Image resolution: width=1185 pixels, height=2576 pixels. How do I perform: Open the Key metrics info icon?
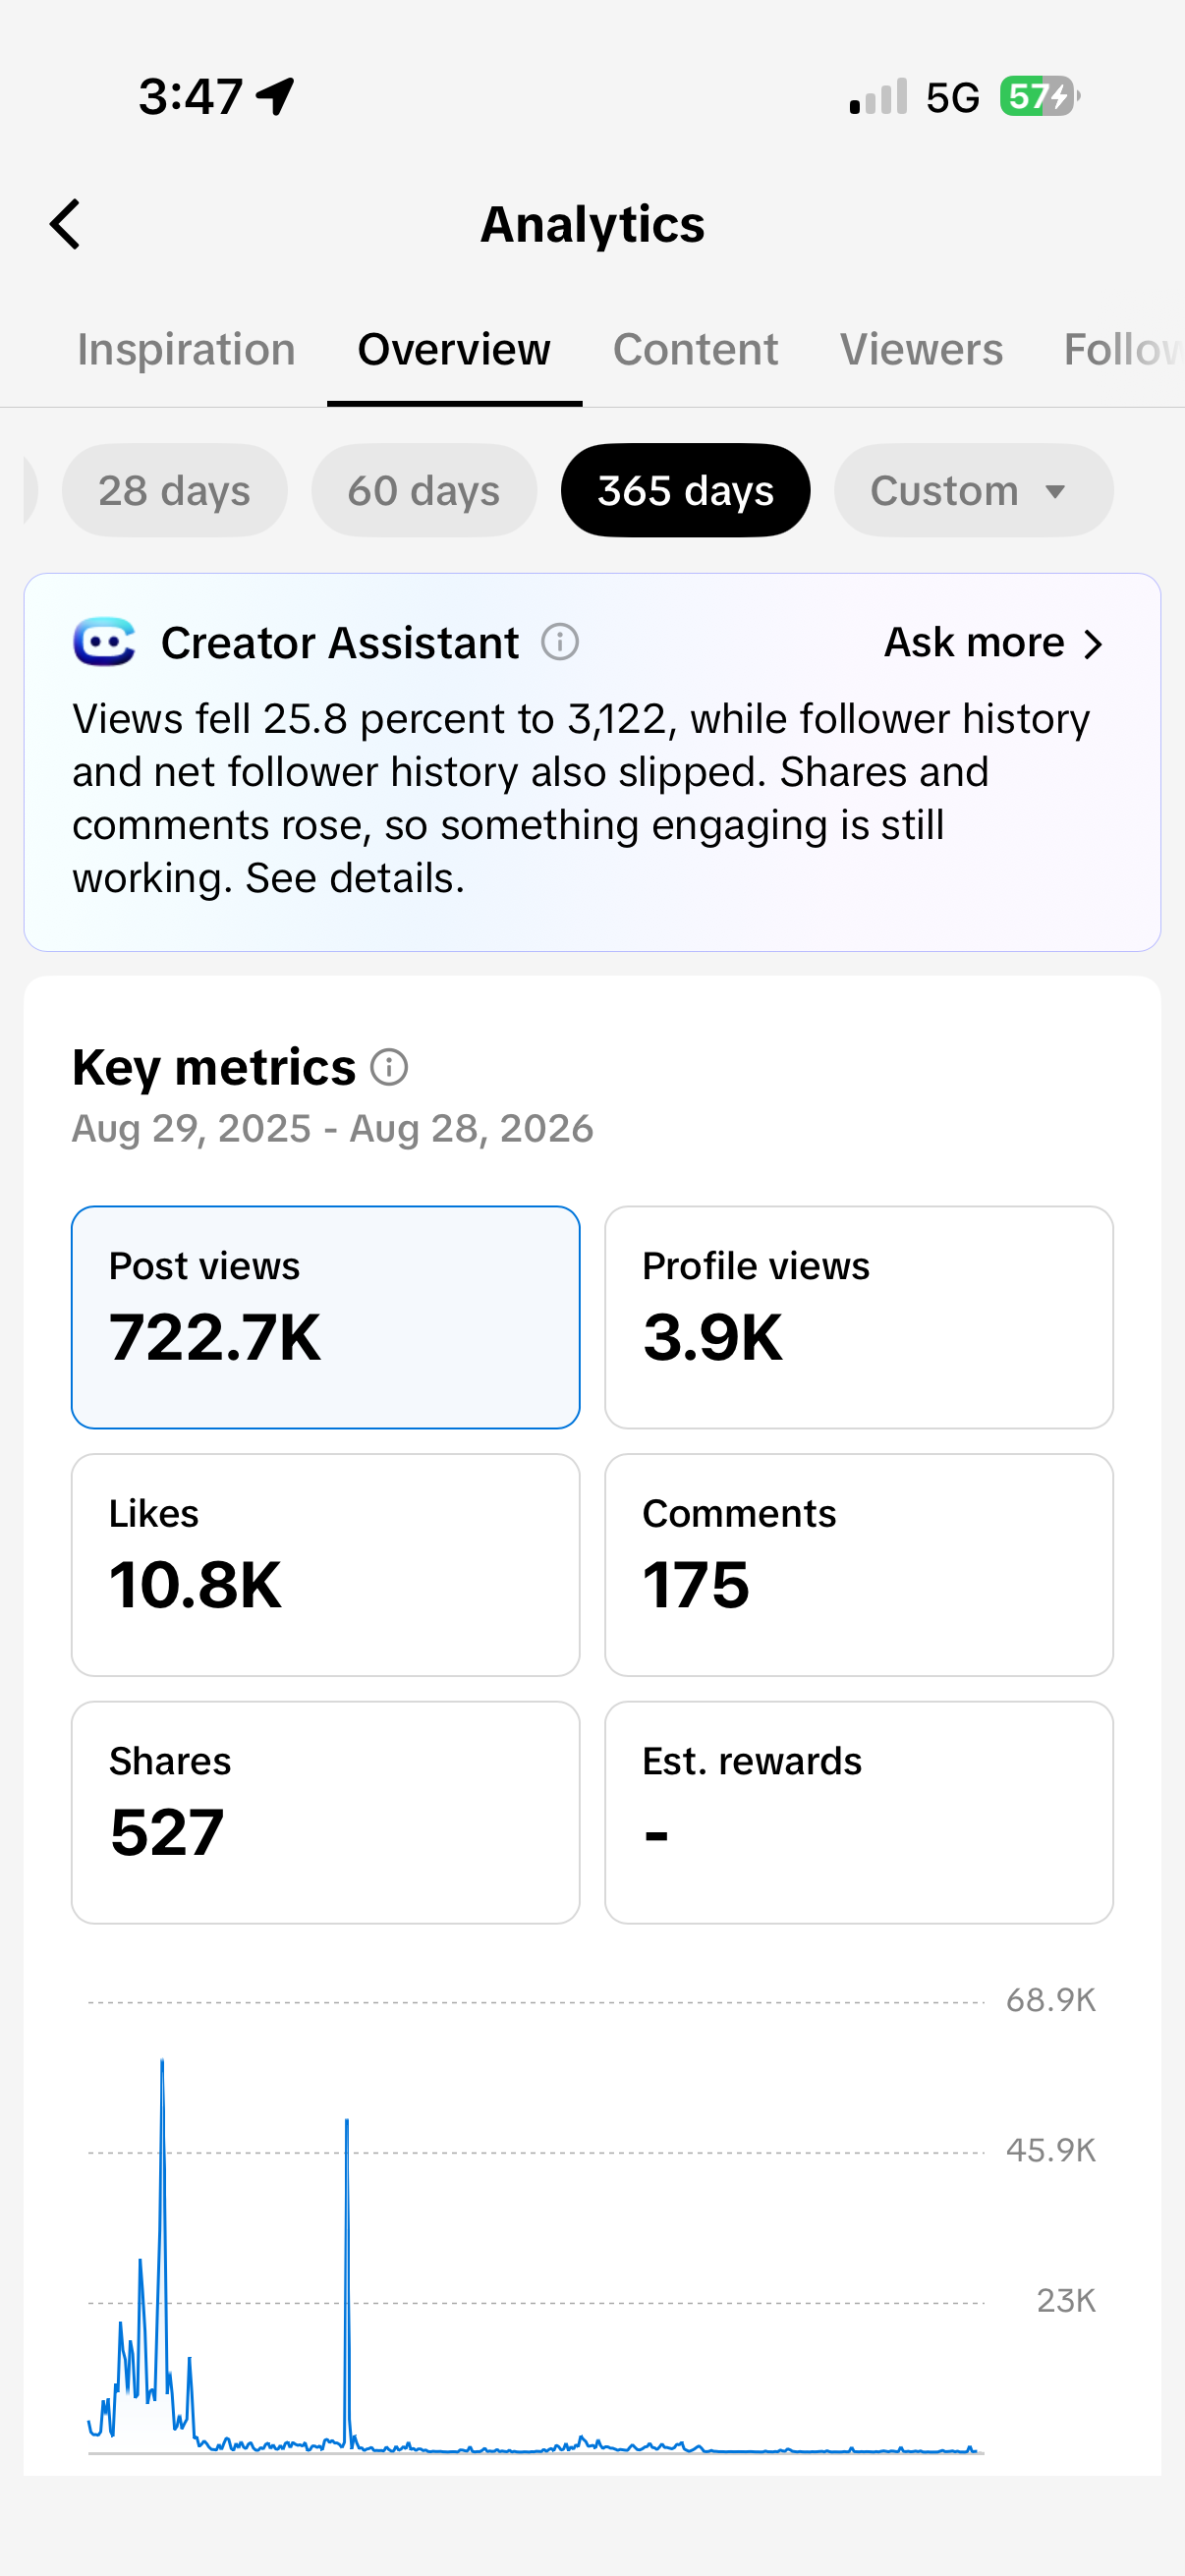coord(389,1067)
